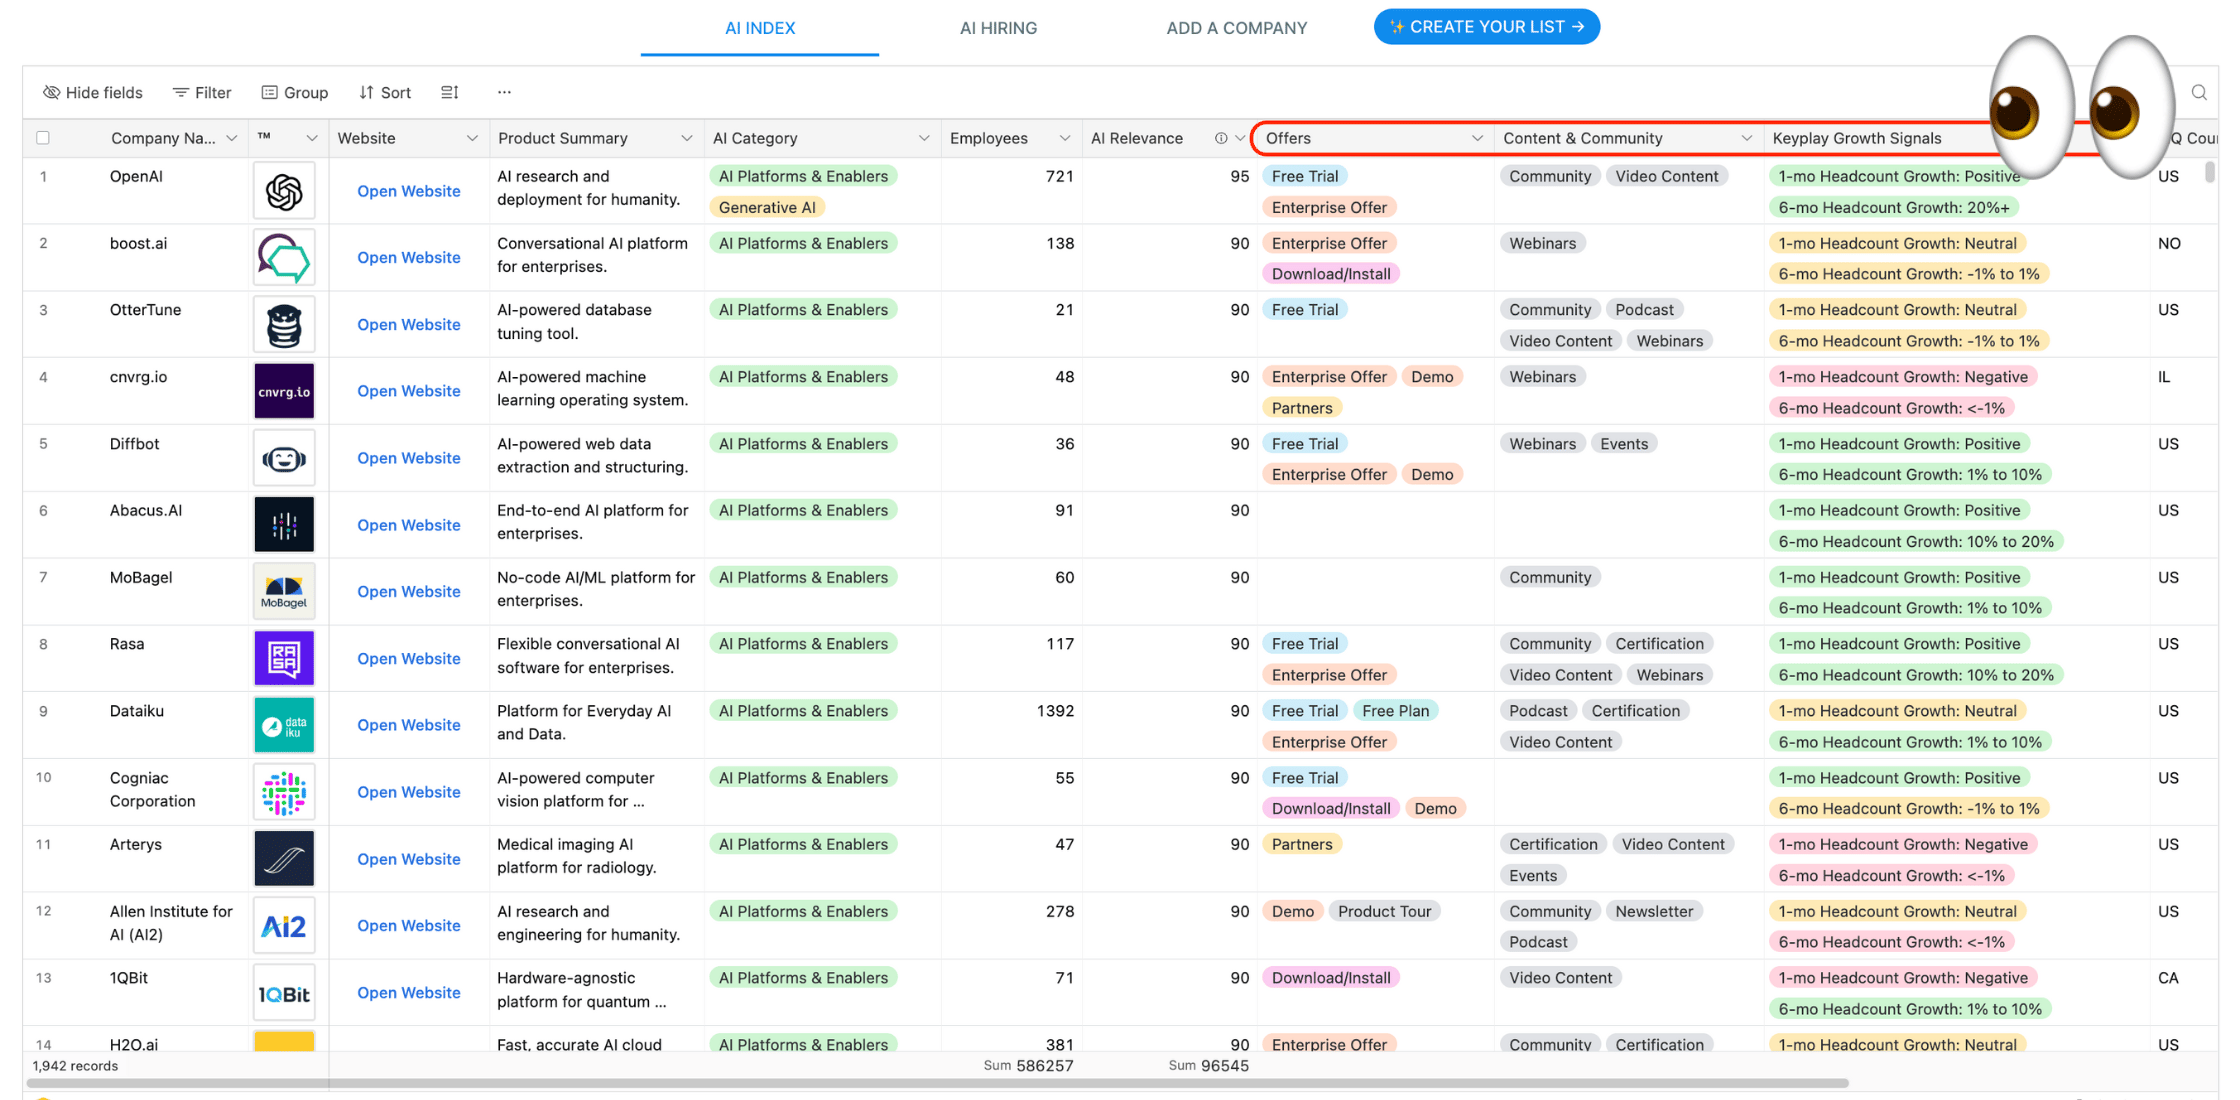Click the Arterys logo thumbnail
This screenshot has height=1100, width=2240.
[284, 859]
